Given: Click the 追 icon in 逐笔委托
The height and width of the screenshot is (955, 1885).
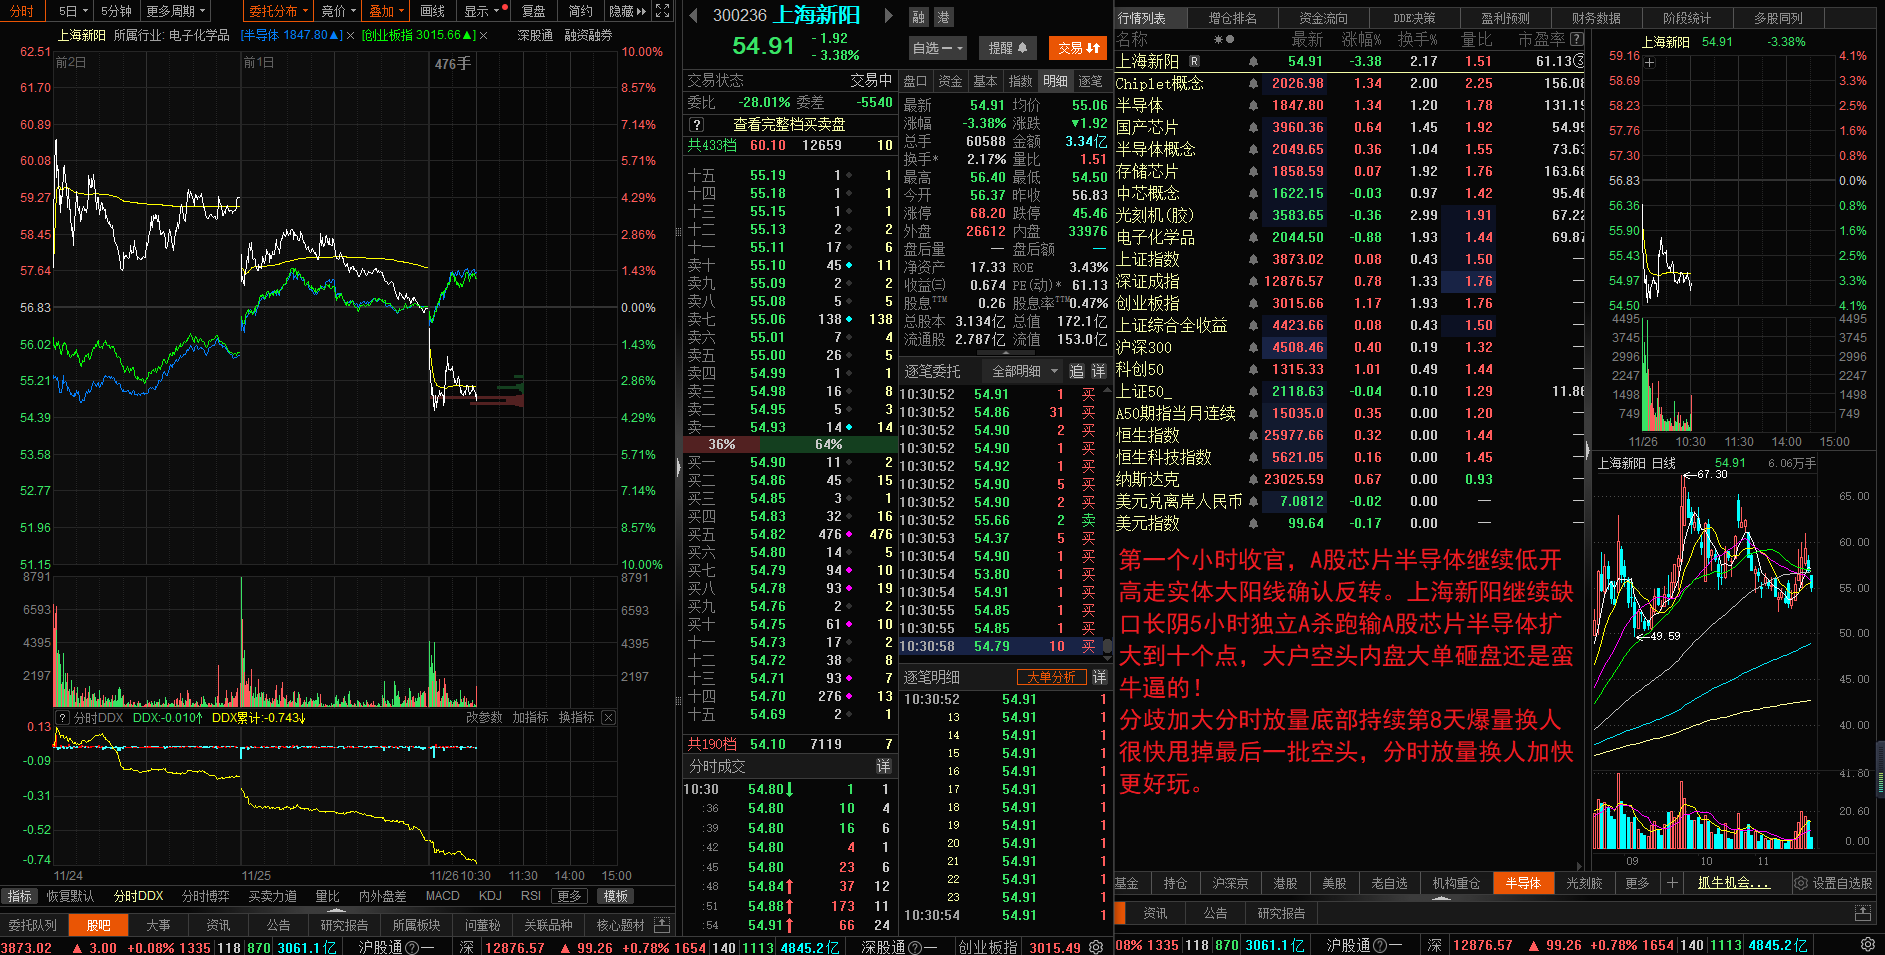Looking at the screenshot, I should 1077,371.
